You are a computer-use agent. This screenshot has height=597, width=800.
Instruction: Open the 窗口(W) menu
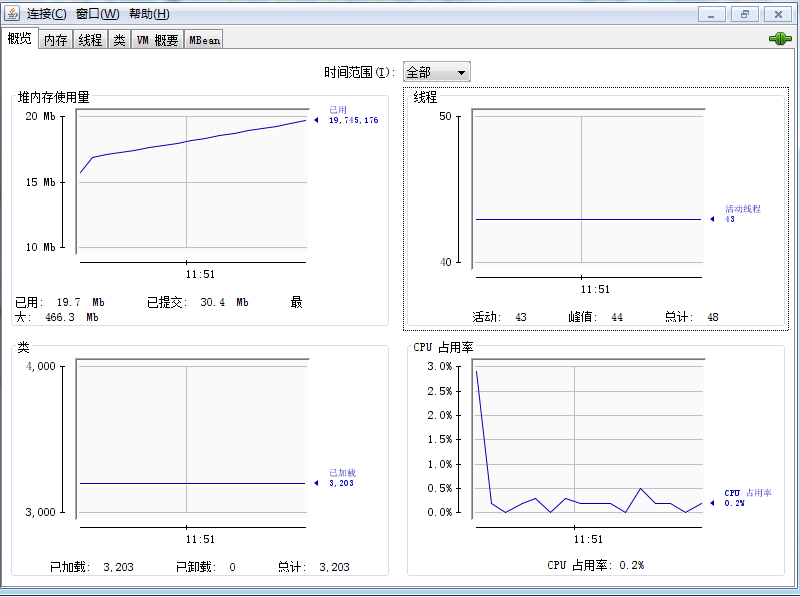[x=97, y=14]
